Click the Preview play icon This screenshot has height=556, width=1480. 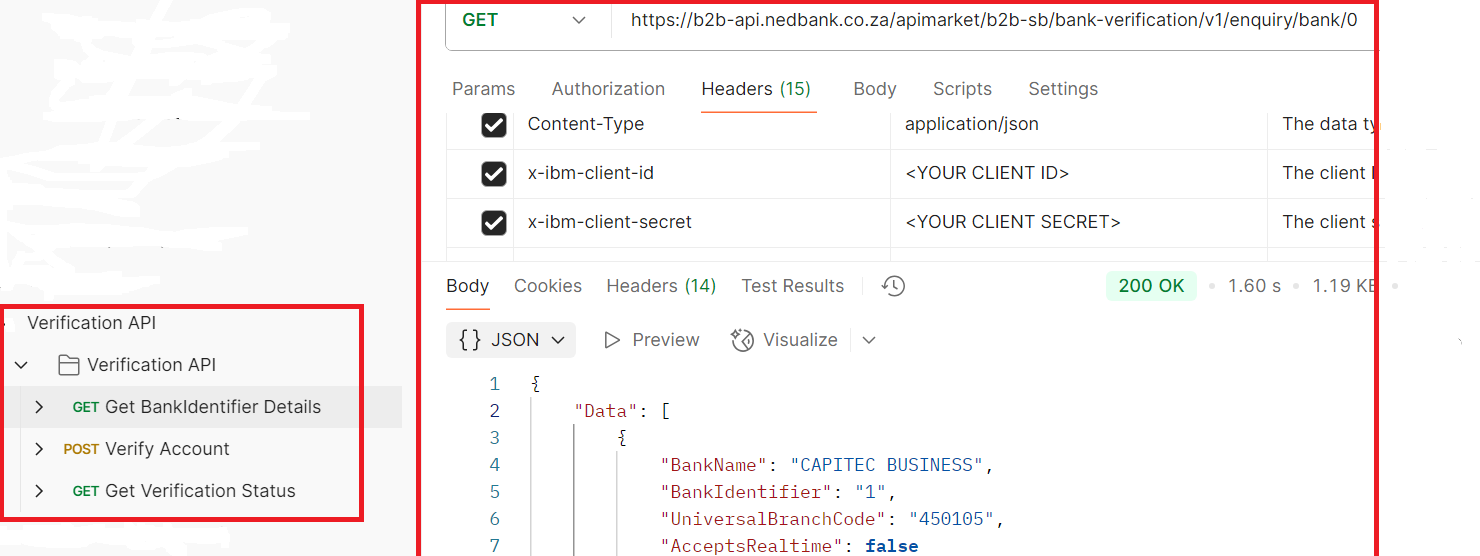(612, 340)
